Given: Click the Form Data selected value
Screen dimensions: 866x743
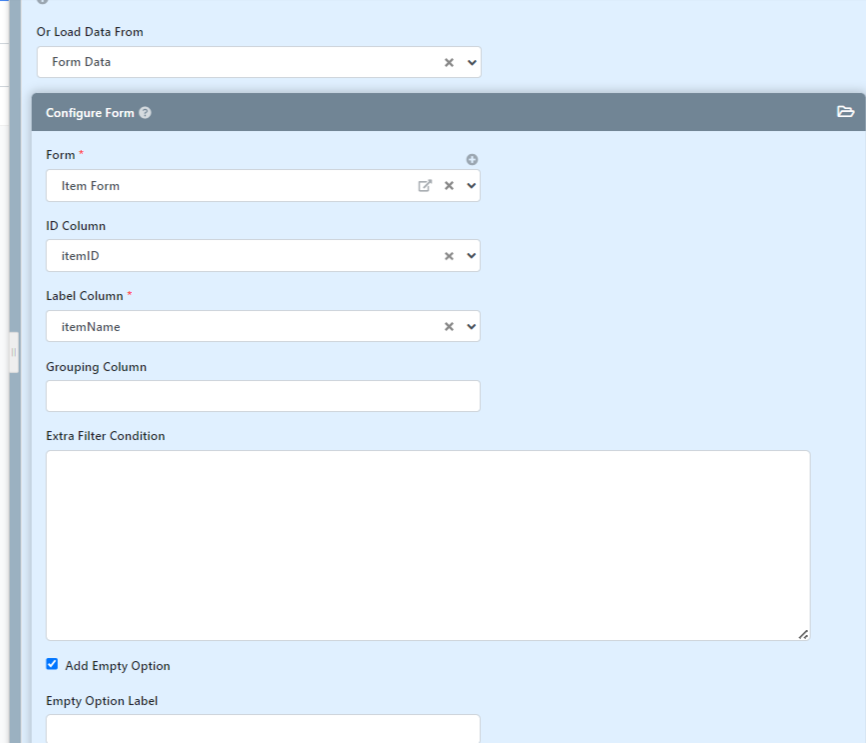Looking at the screenshot, I should [81, 62].
